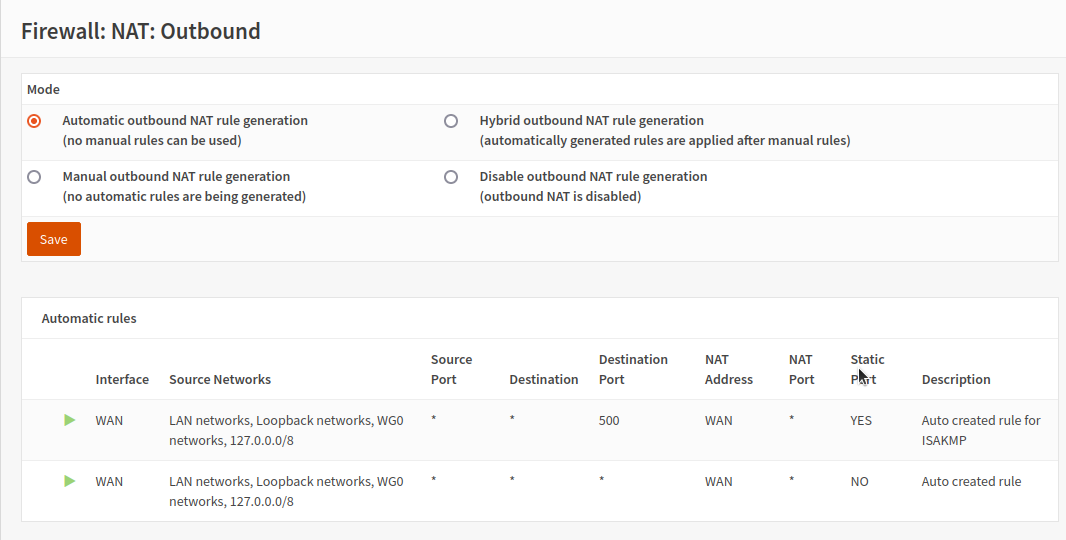Click the 'Manual outbound NAT rule generation' label text
Viewport: 1066px width, 540px height.
pos(176,176)
